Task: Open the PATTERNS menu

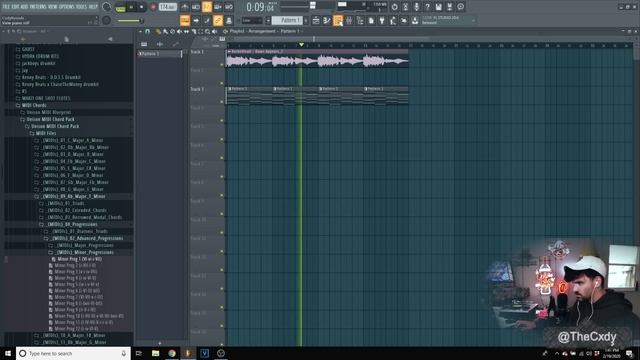Action: [38, 7]
